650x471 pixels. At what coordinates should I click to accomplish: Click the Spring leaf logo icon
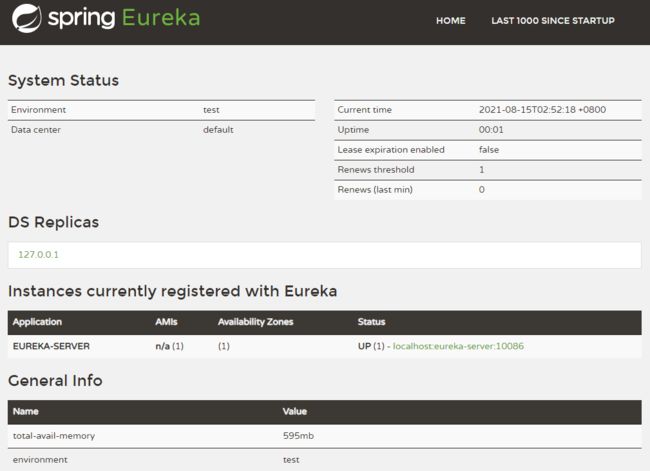coord(27,18)
